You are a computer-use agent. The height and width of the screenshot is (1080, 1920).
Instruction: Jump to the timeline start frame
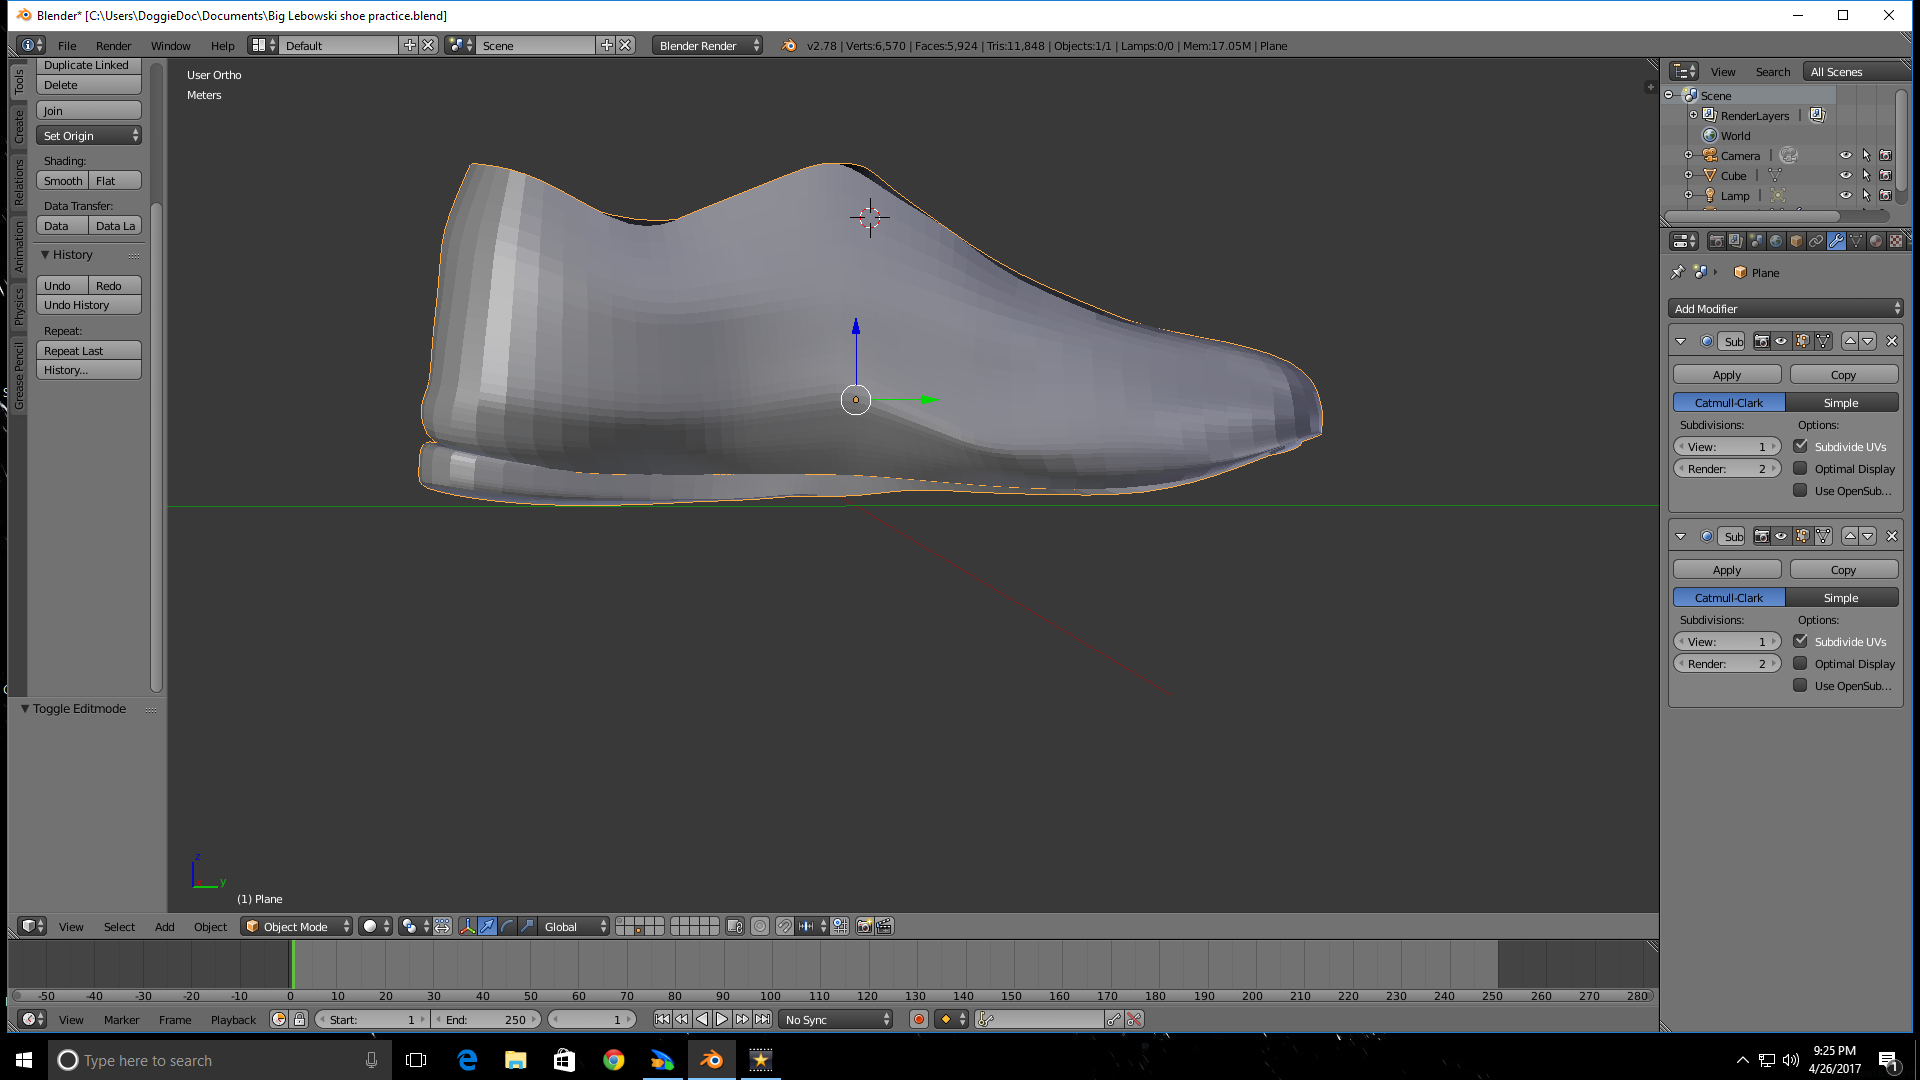[x=662, y=1020]
